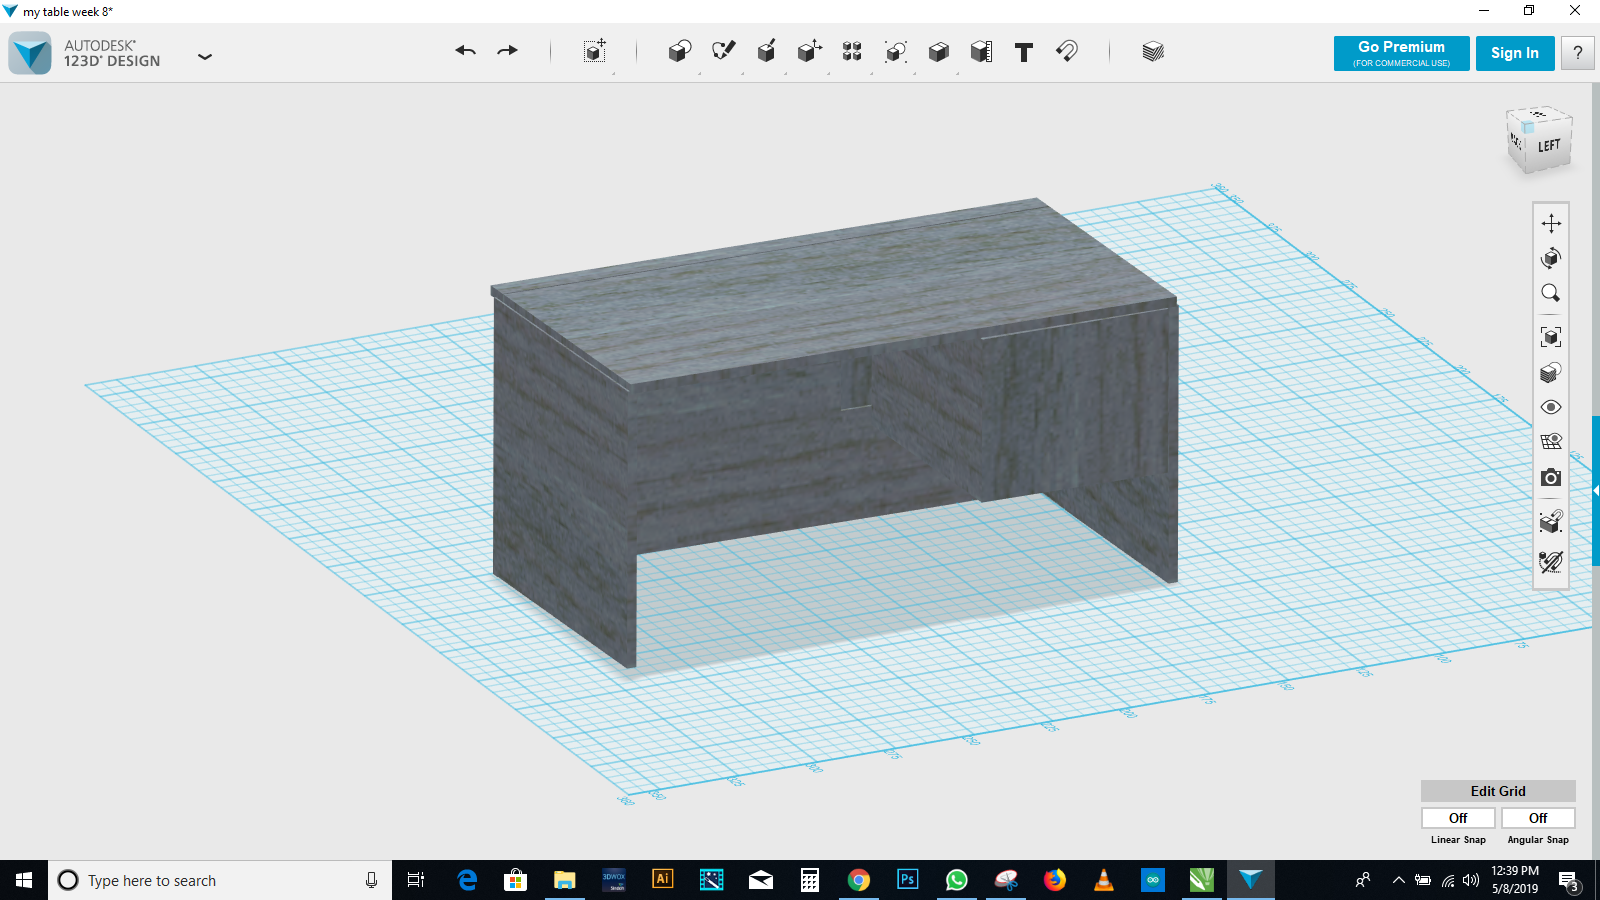Select the Pattern tool icon
This screenshot has height=900, width=1600.
tap(852, 51)
